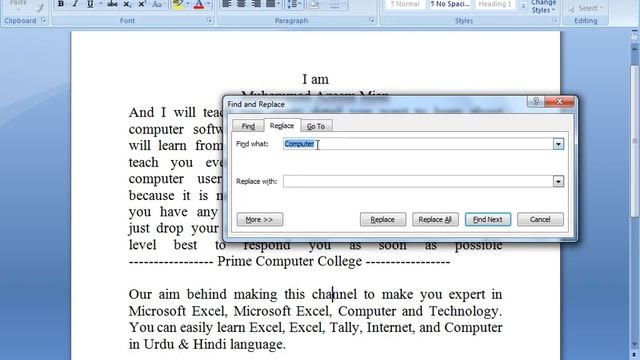
Task: Click the More >> button
Action: 260,220
